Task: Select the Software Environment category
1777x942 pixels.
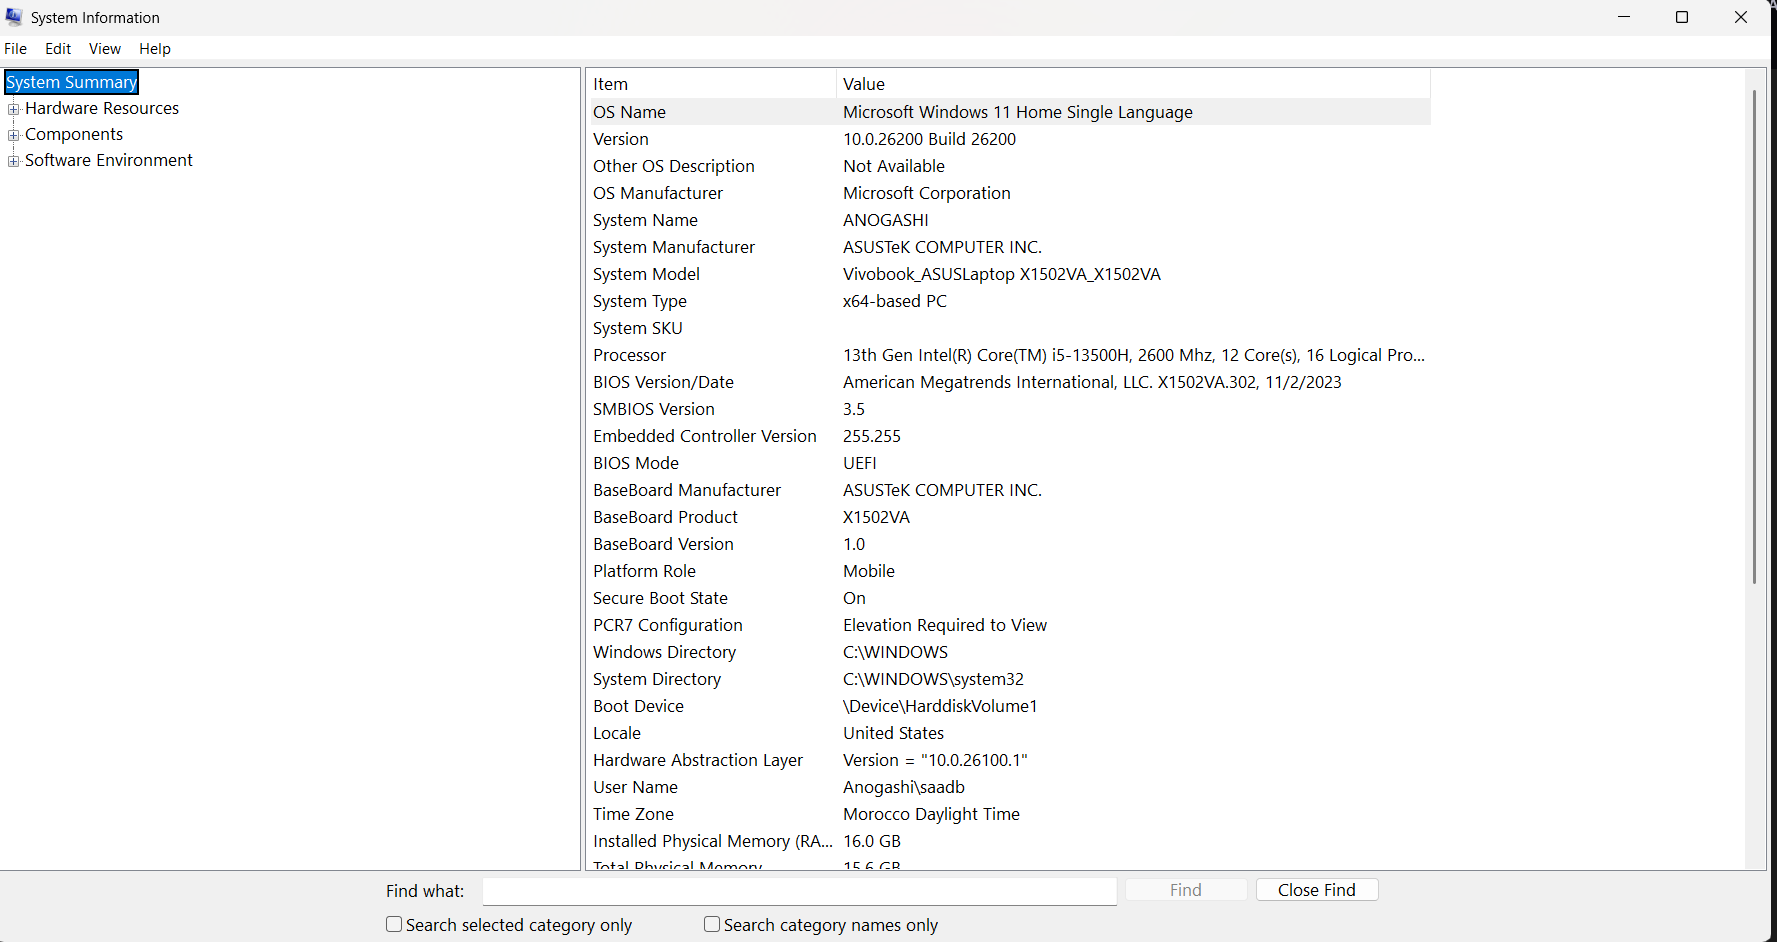Action: click(x=109, y=160)
